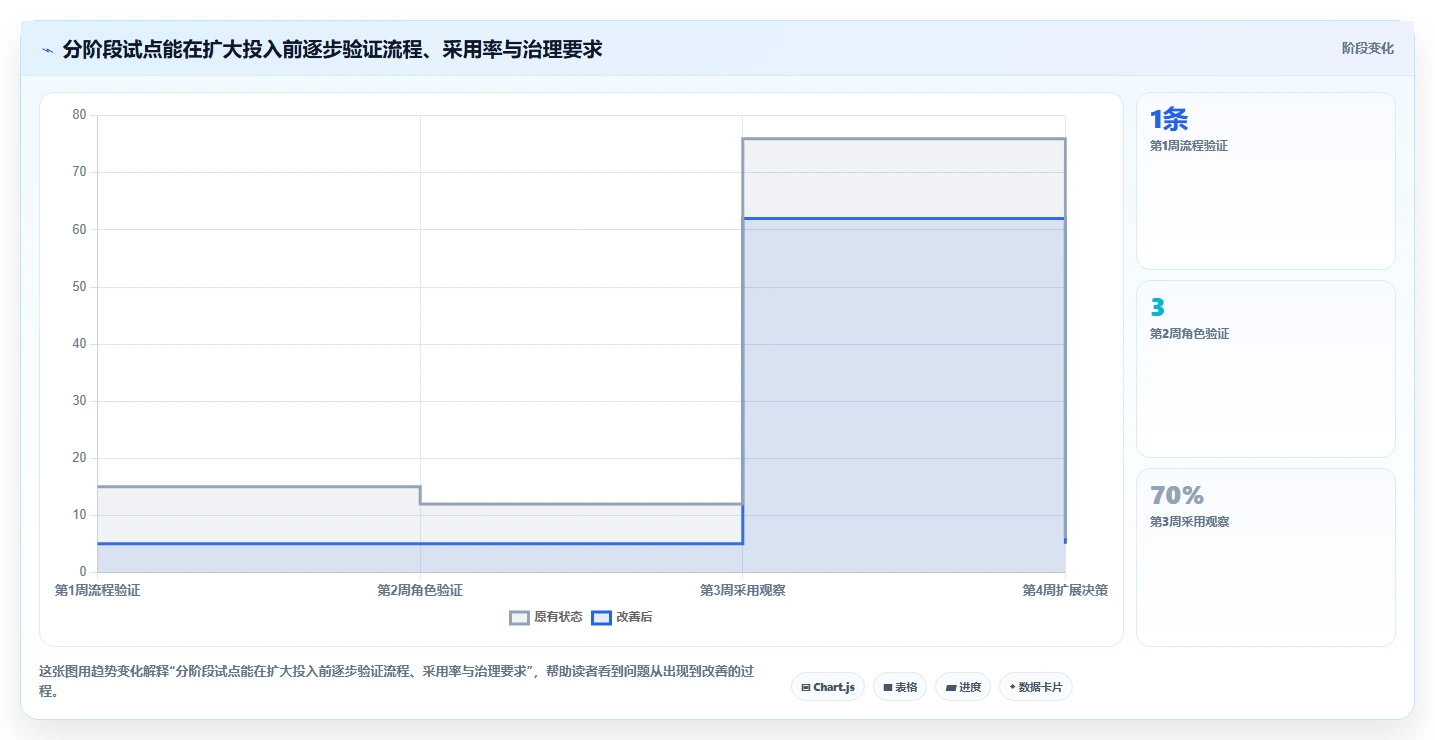The height and width of the screenshot is (740, 1435).
Task: Open the 3 第2周角色验证 data card
Action: point(1266,369)
